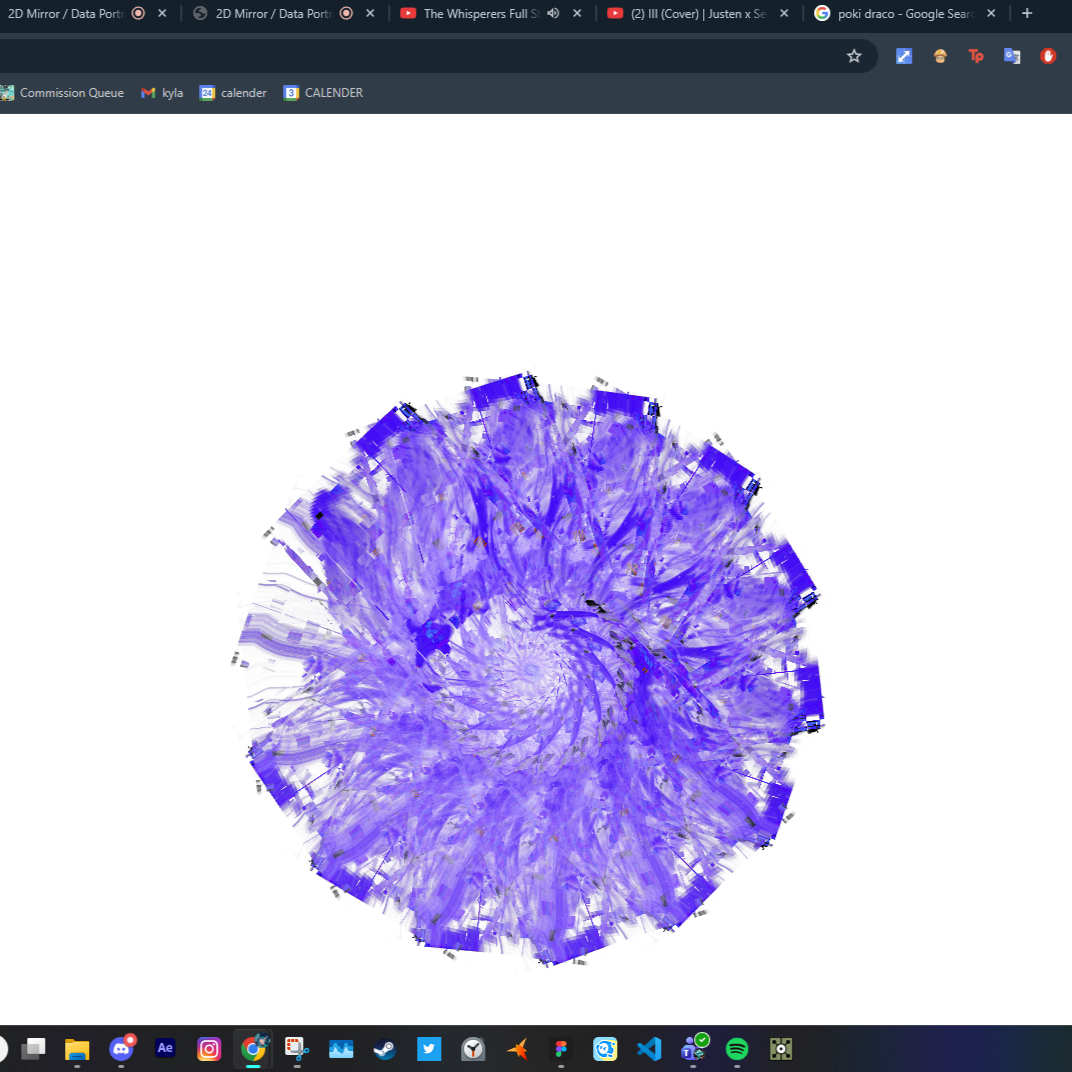Open the Google Translate extension
This screenshot has width=1072, height=1072.
pyautogui.click(x=1012, y=56)
